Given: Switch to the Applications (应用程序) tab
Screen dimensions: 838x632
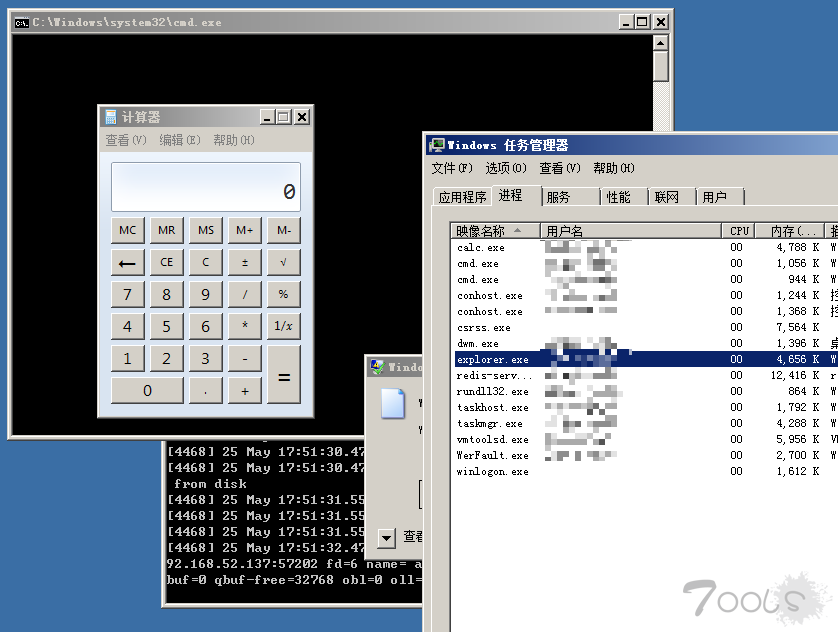Looking at the screenshot, I should (x=462, y=197).
